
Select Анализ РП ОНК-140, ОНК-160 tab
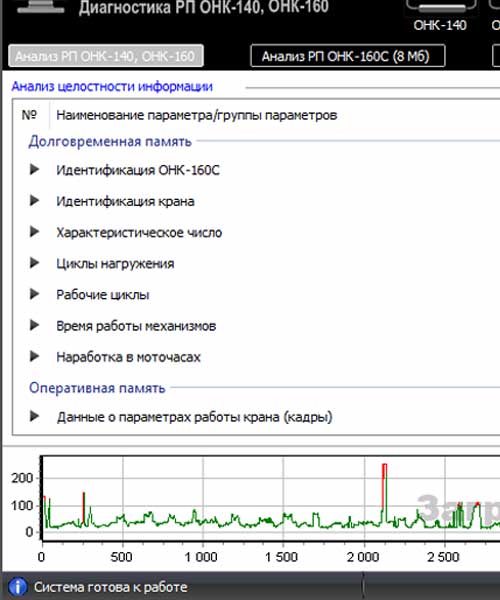click(x=106, y=56)
